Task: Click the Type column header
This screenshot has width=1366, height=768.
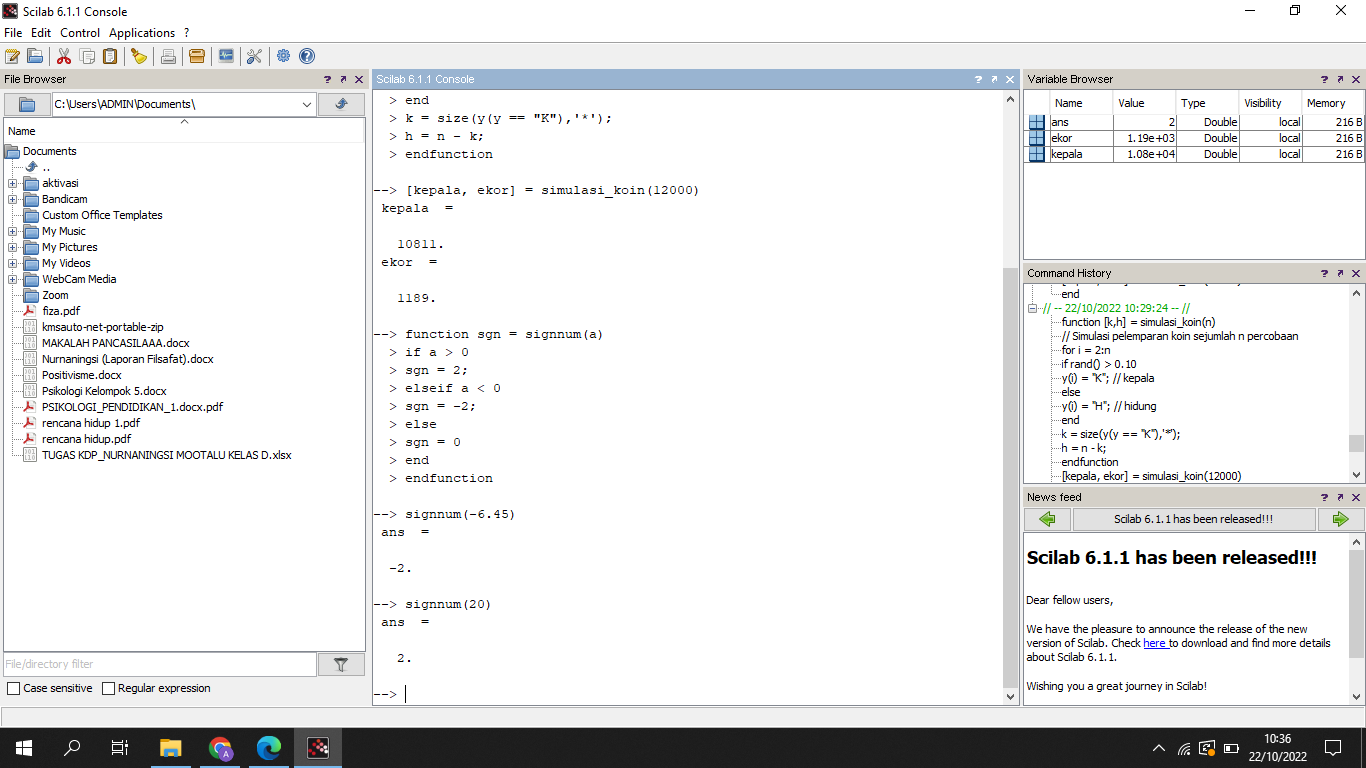Action: [1207, 103]
